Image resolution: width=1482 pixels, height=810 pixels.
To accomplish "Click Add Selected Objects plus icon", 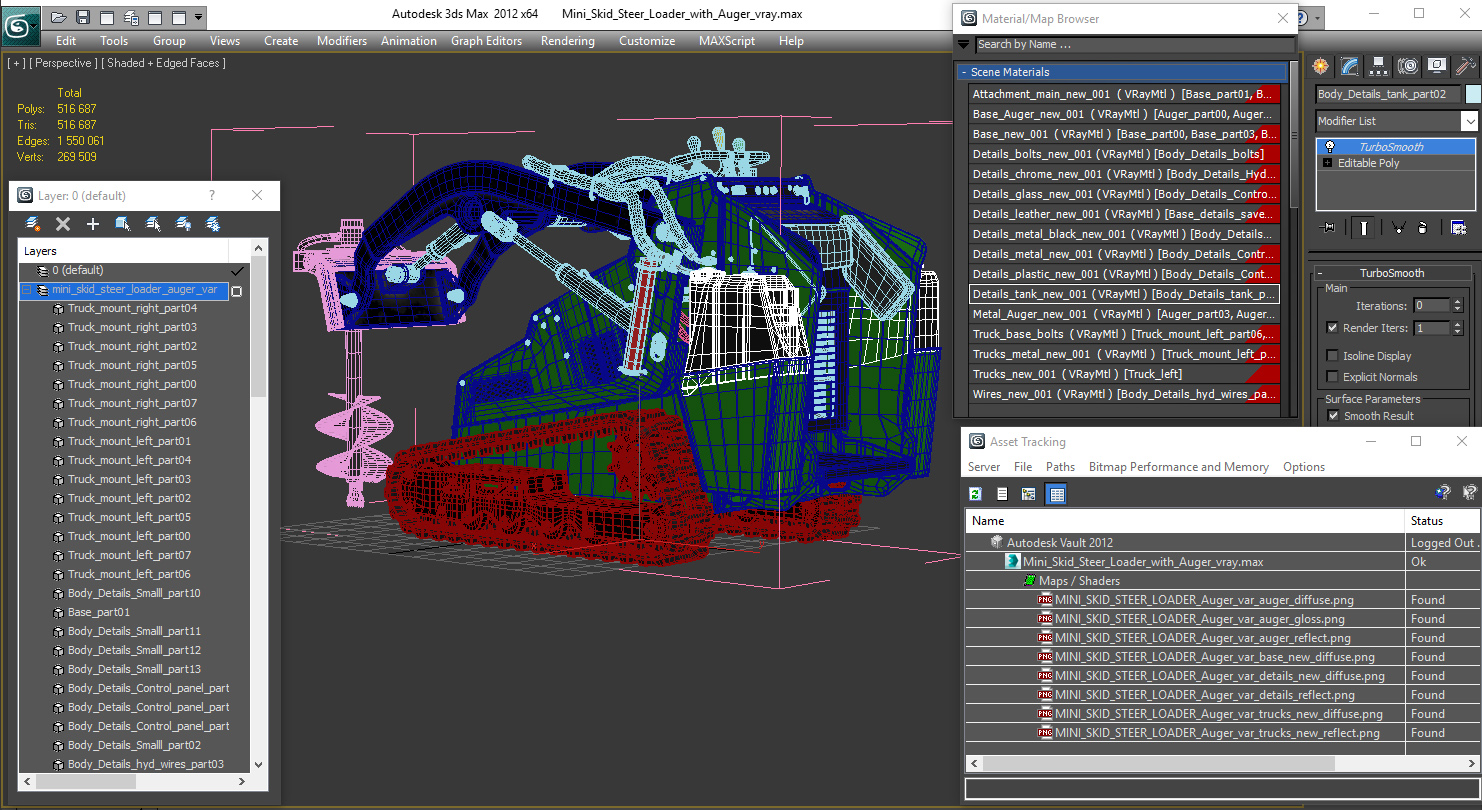I will tap(93, 224).
